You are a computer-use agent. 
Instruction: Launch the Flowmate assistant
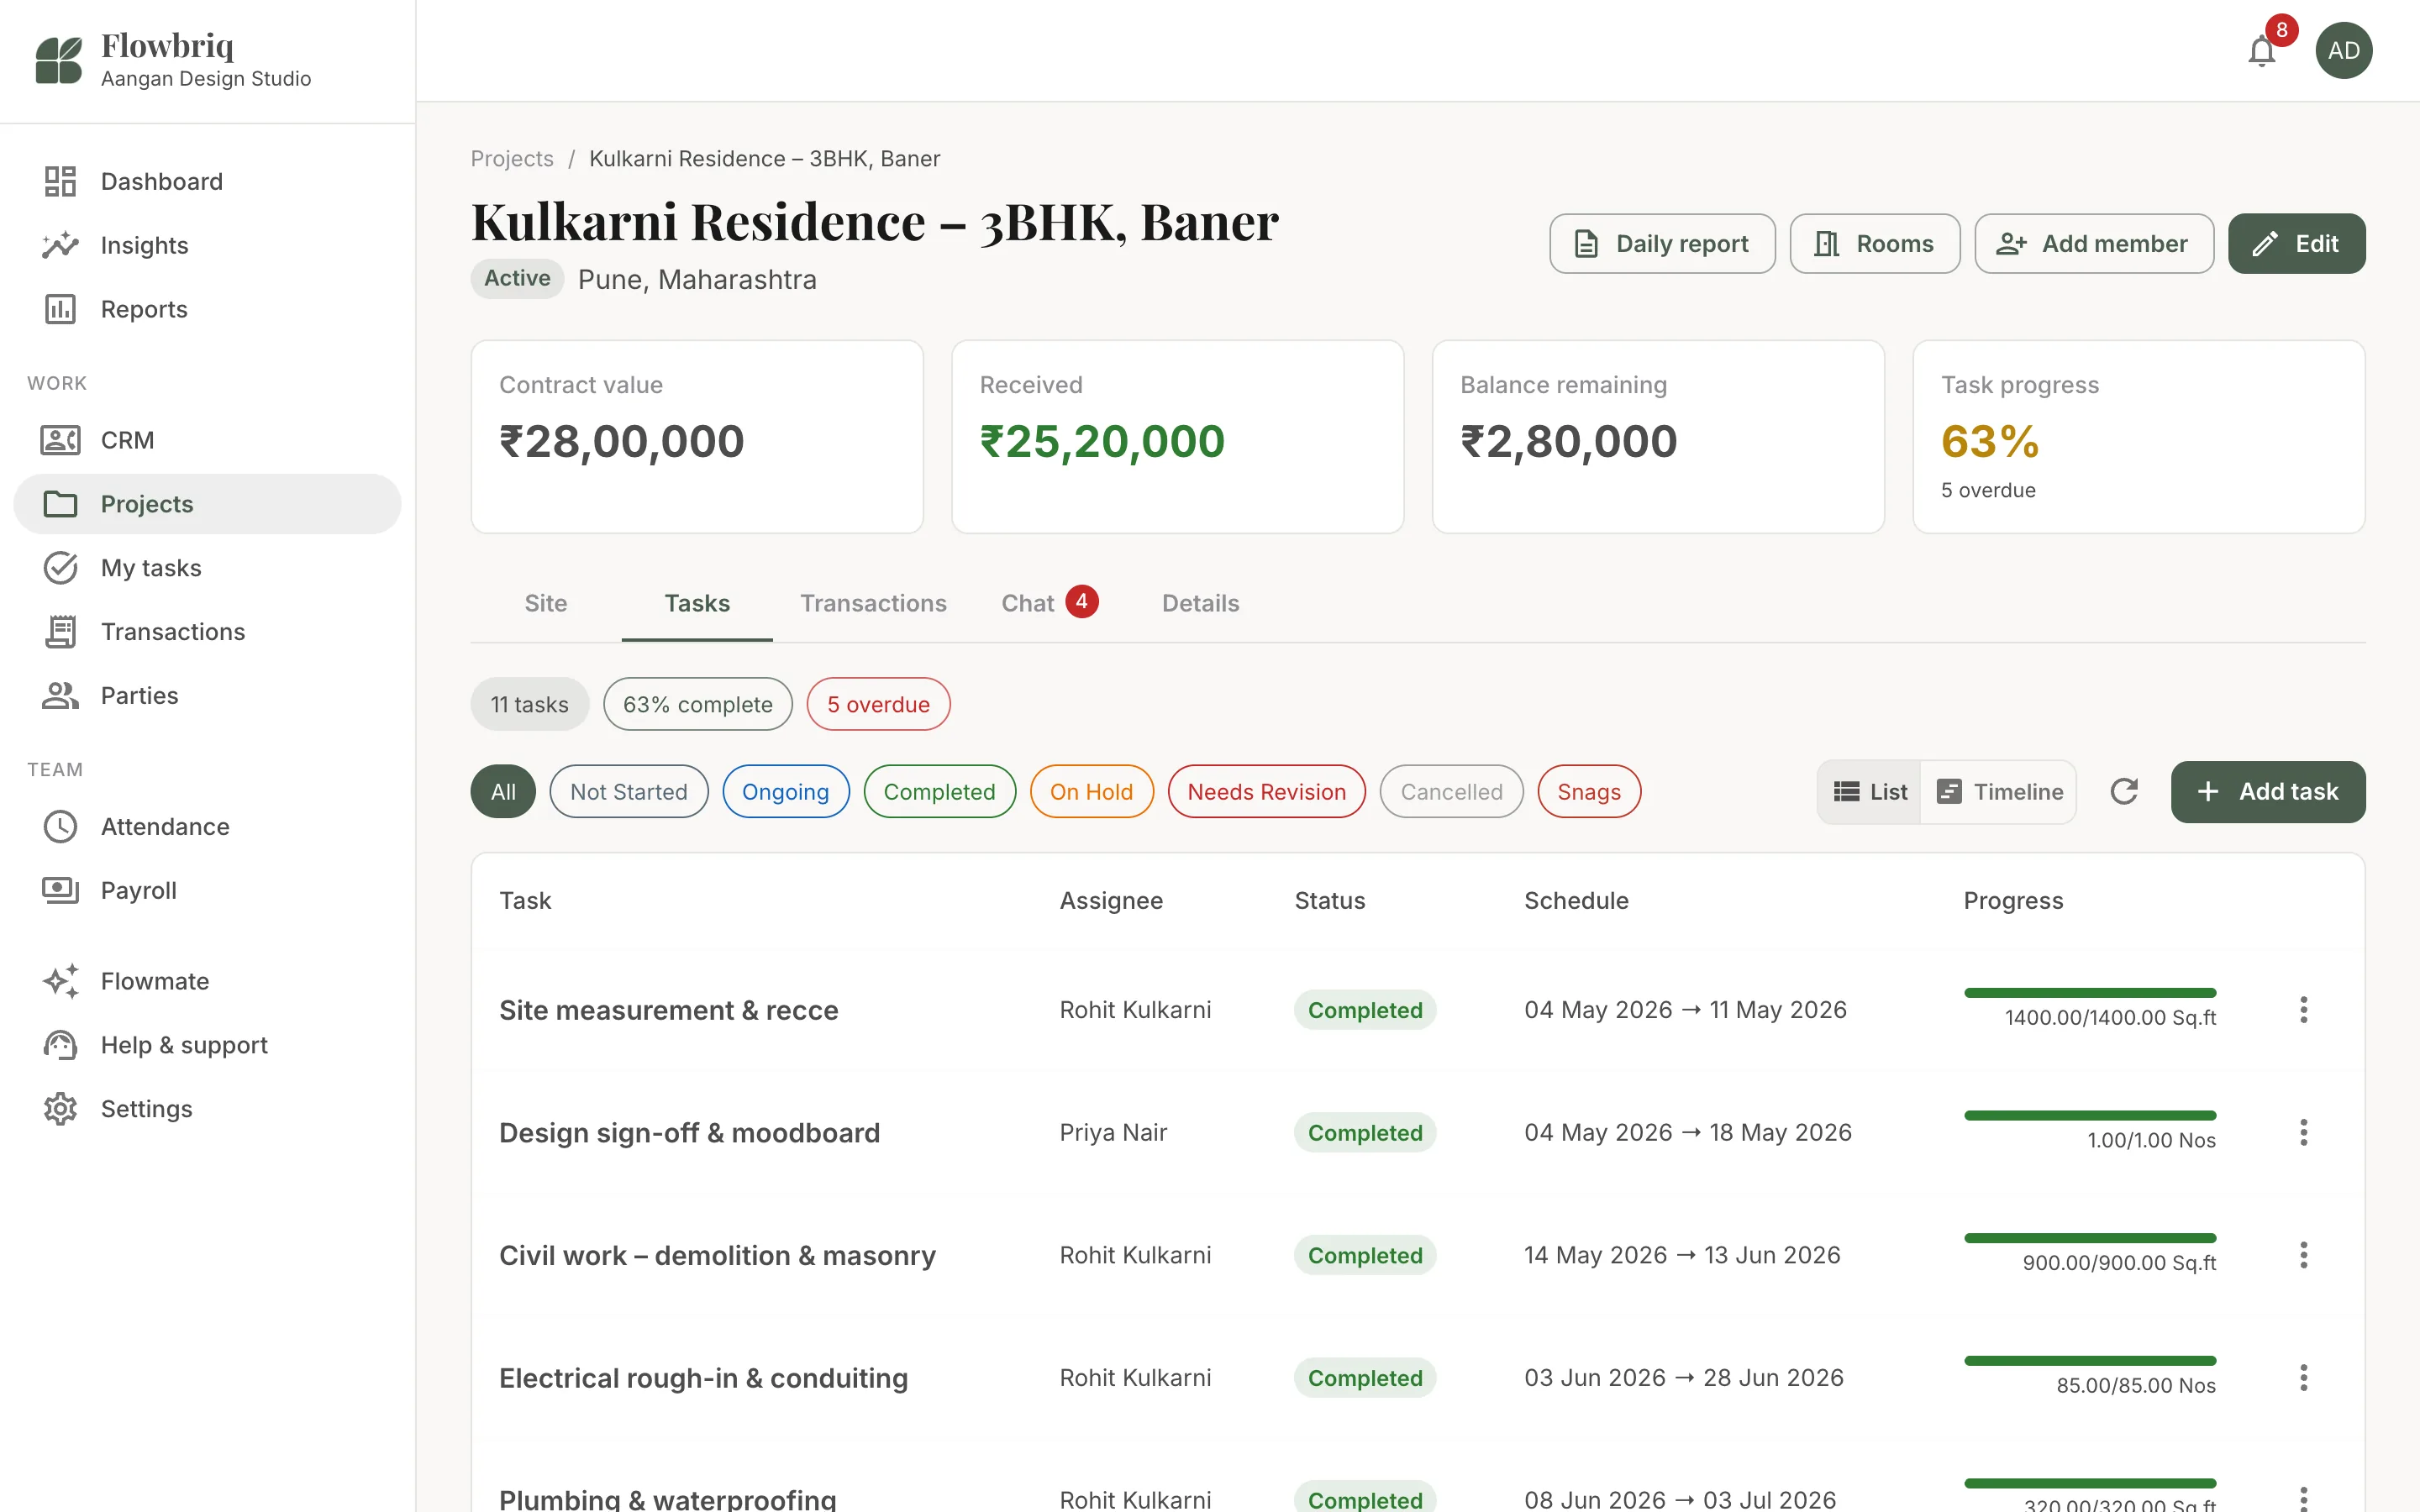(207, 981)
